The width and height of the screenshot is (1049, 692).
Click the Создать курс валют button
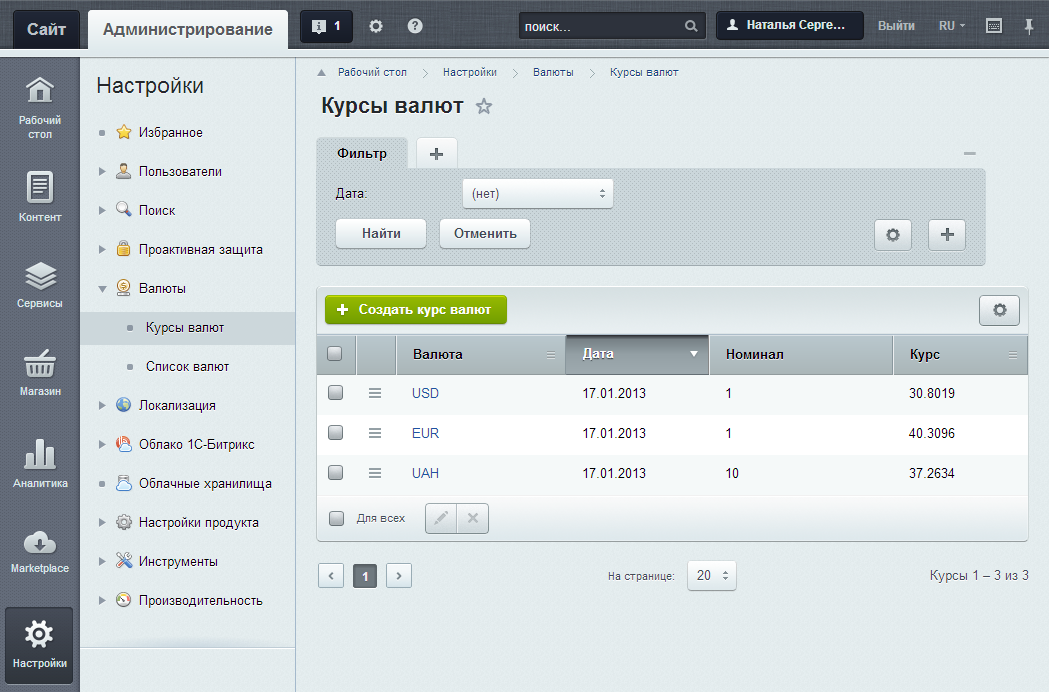[x=415, y=310]
